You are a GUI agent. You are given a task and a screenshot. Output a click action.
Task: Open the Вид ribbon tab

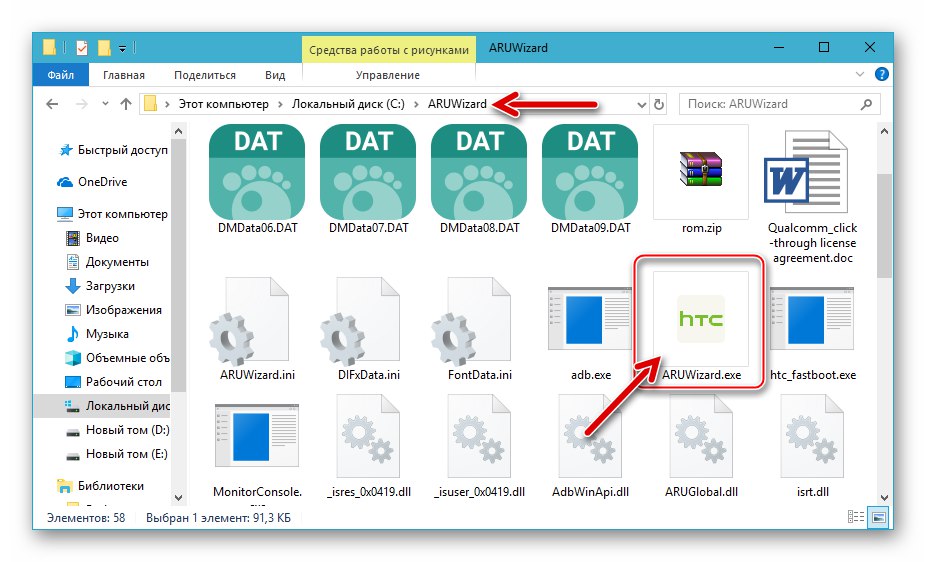[275, 75]
